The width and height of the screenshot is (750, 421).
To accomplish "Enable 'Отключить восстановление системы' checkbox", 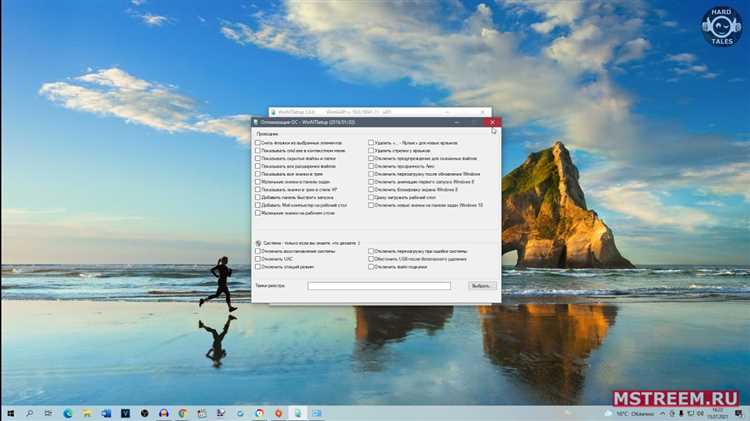I will coord(258,251).
